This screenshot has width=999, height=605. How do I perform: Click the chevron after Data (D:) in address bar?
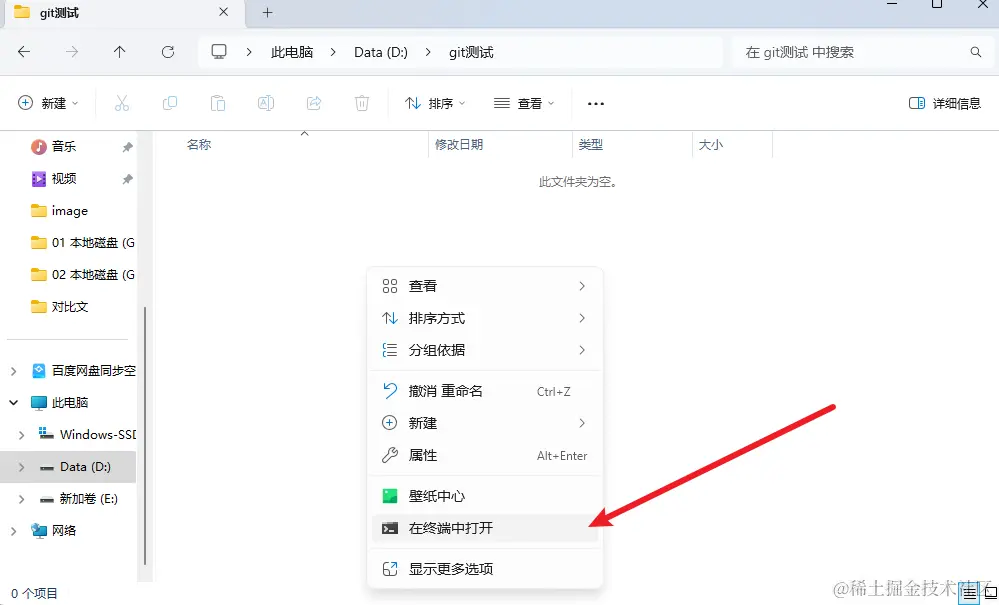pyautogui.click(x=428, y=52)
